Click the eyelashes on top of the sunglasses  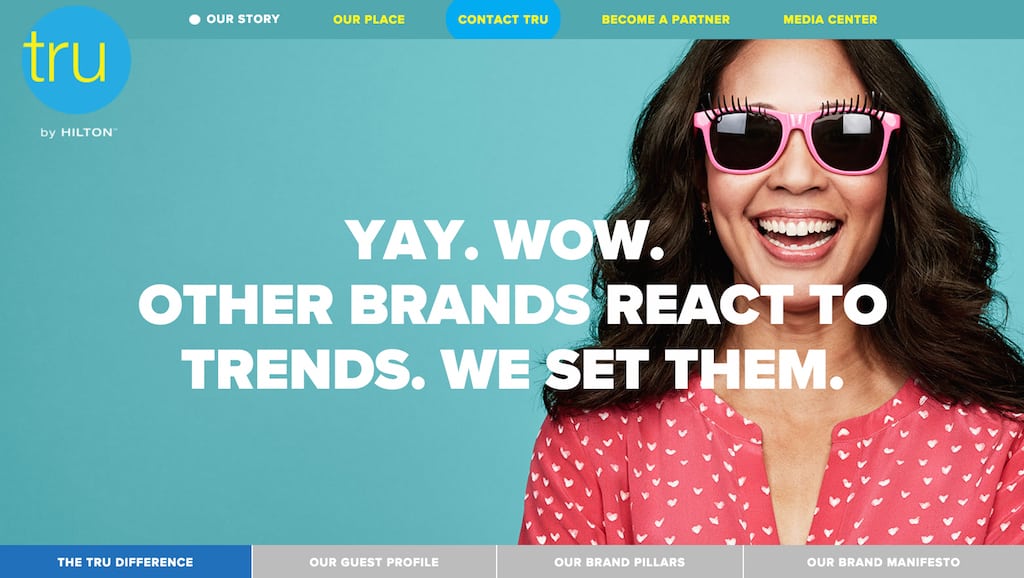coord(796,104)
